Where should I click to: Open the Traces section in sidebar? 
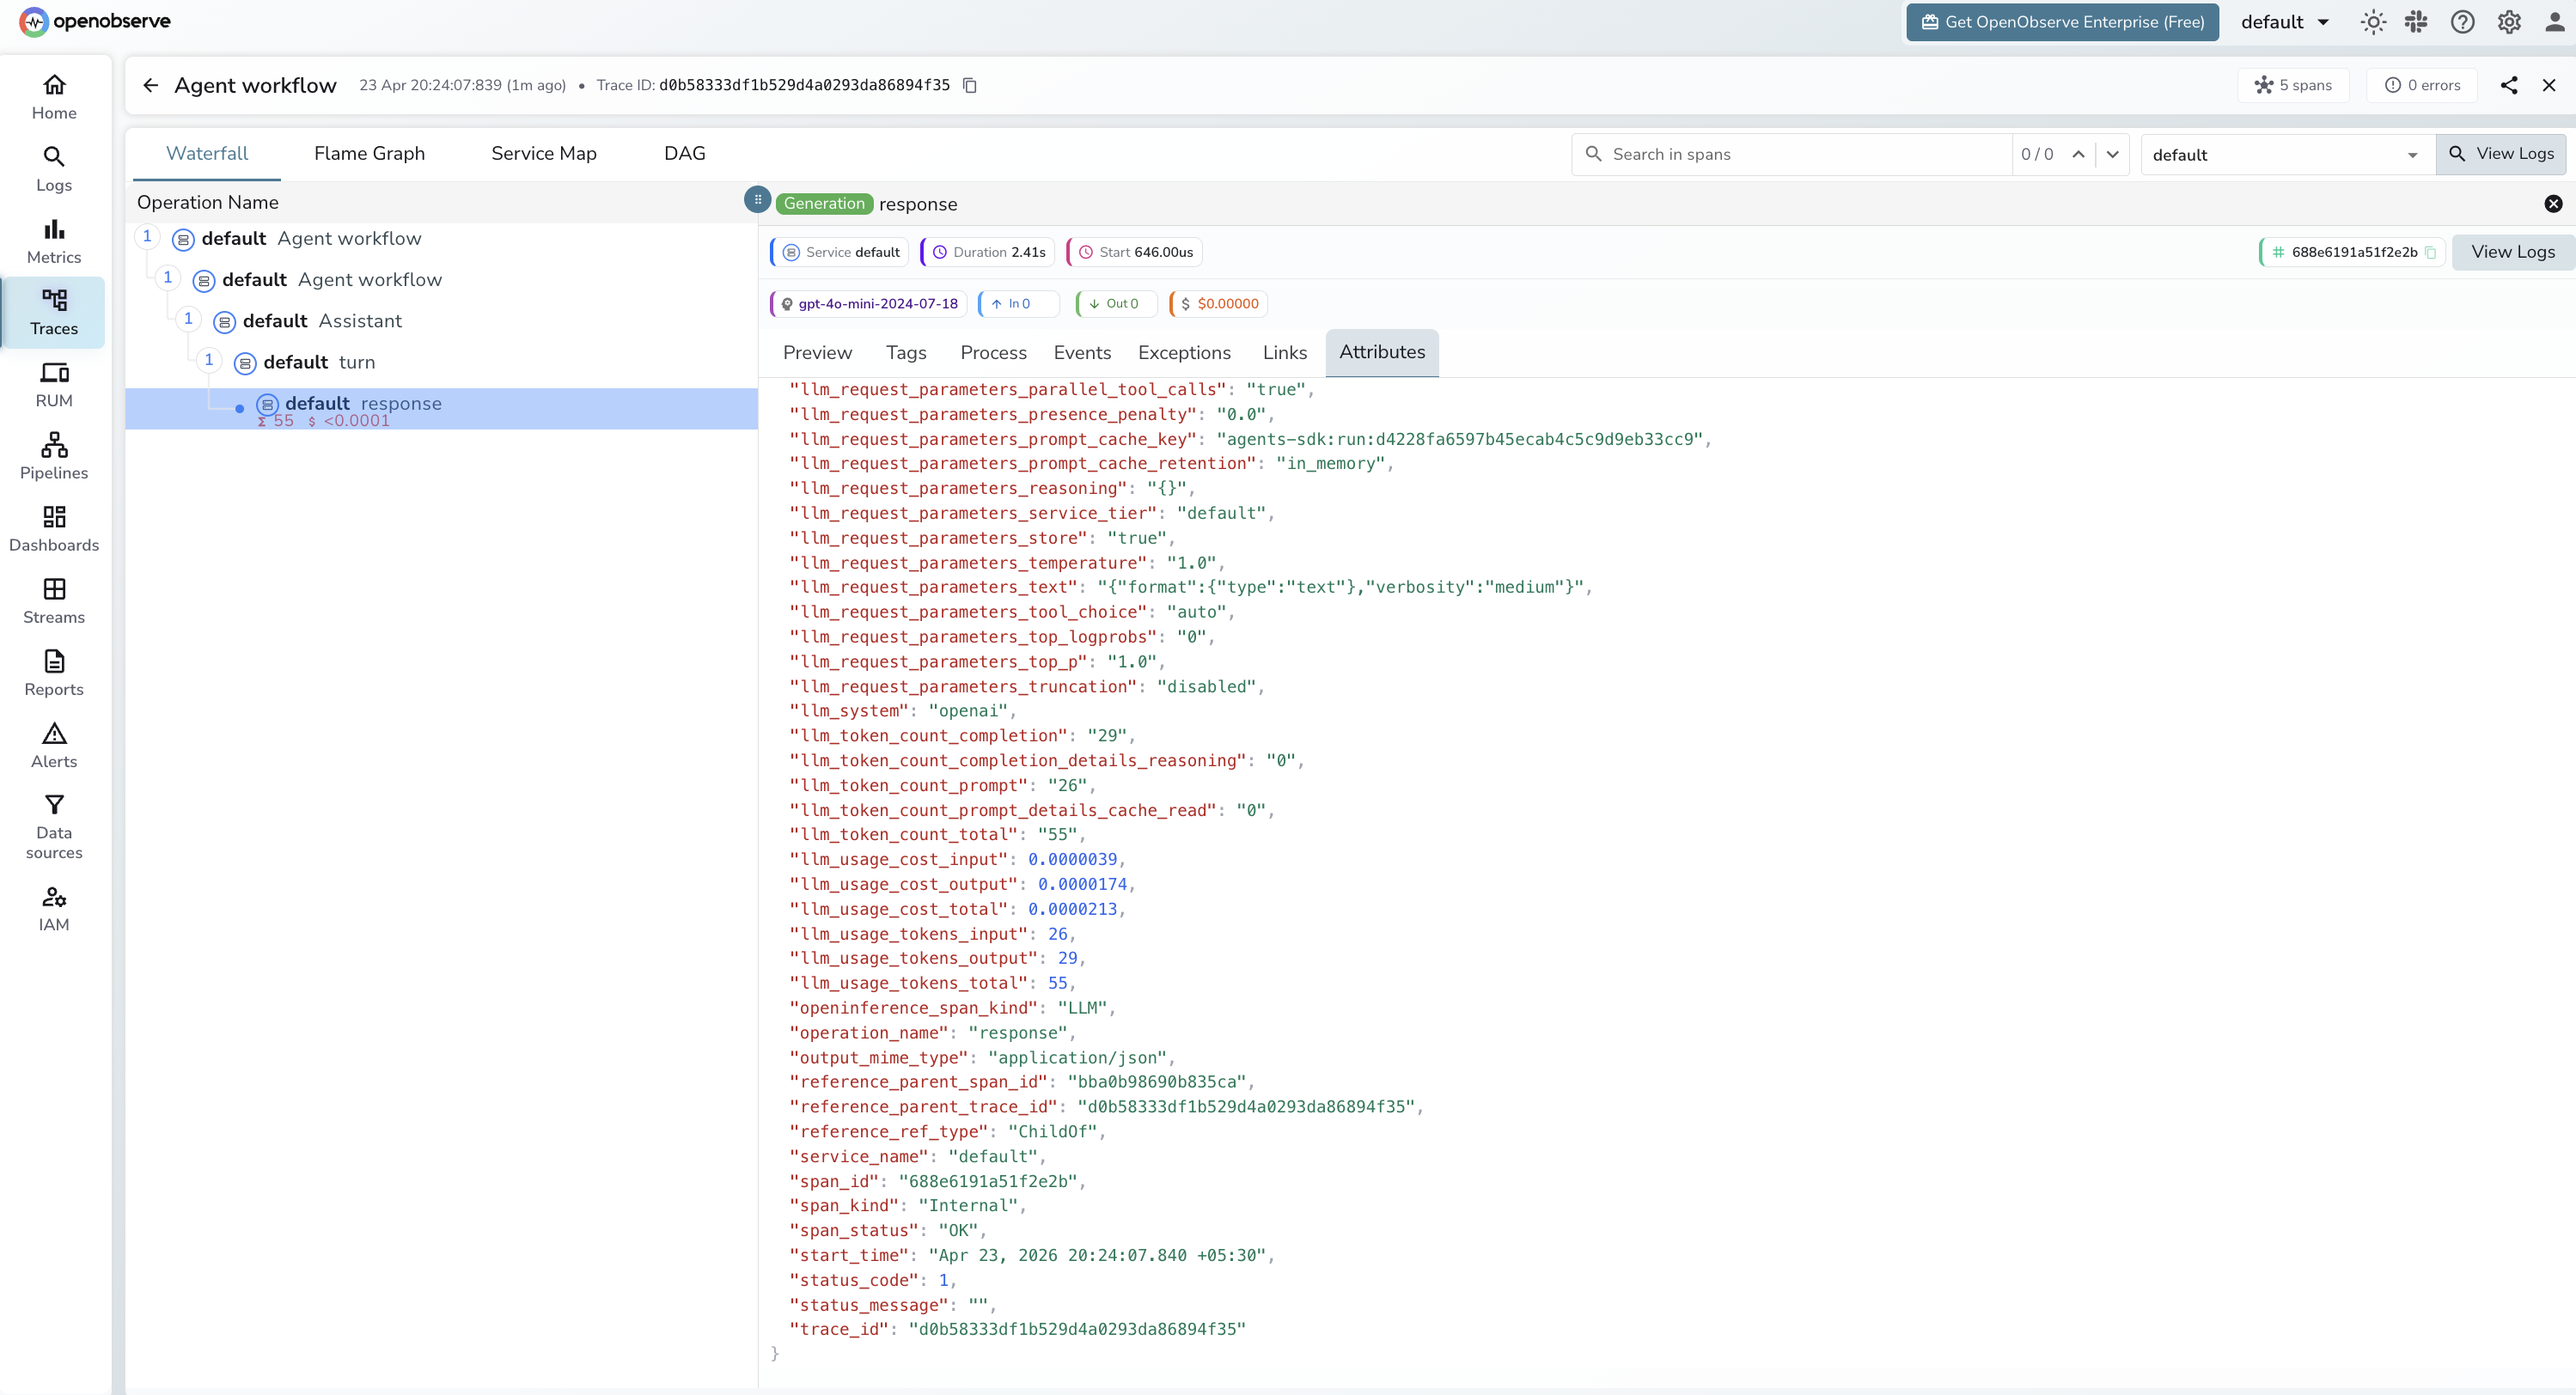point(54,312)
